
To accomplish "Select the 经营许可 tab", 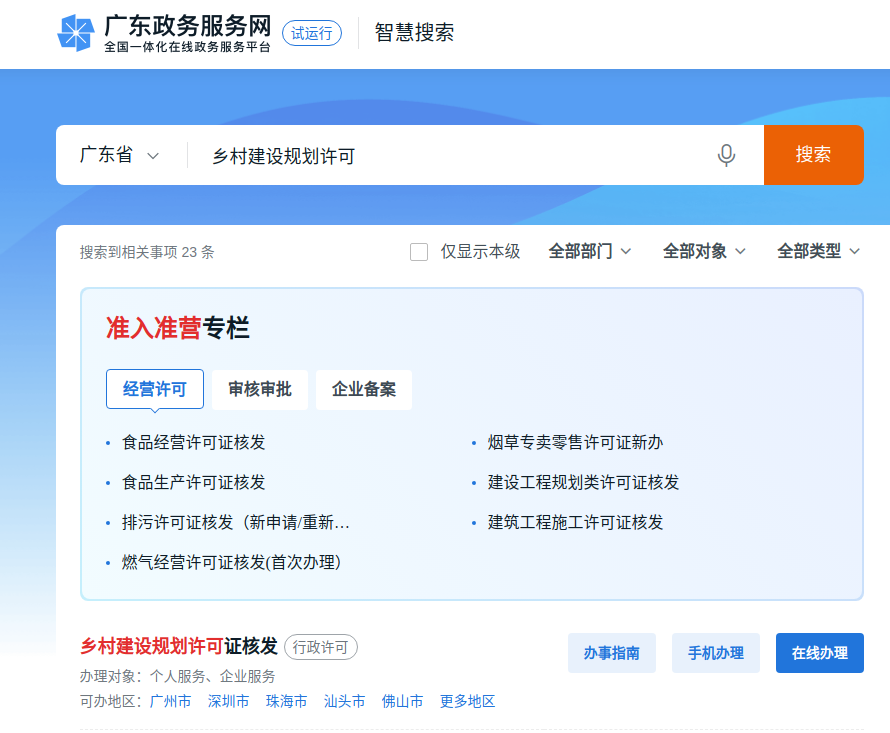I will (155, 389).
